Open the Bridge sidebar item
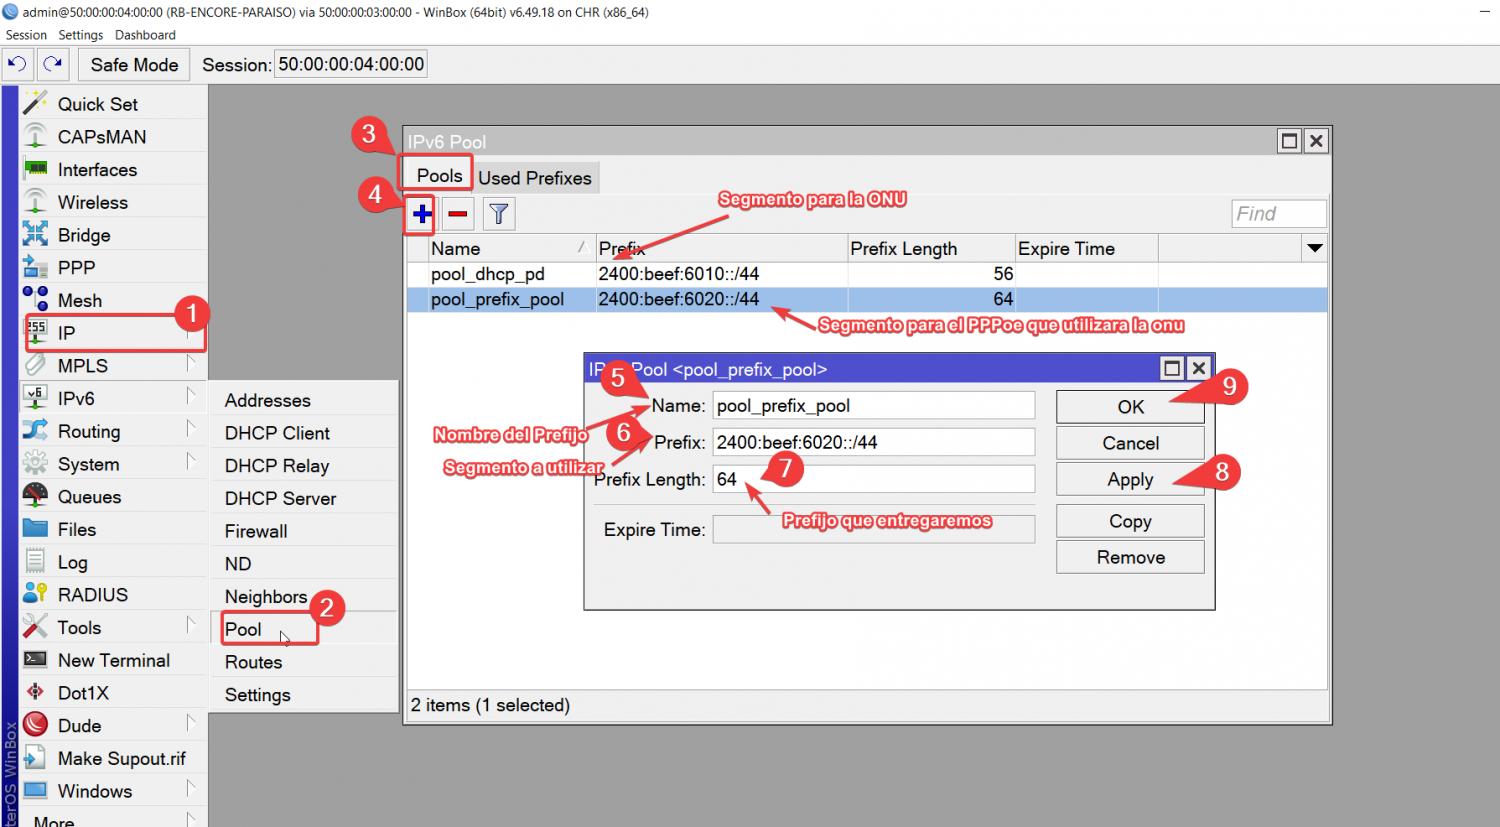Image resolution: width=1500 pixels, height=827 pixels. [84, 235]
